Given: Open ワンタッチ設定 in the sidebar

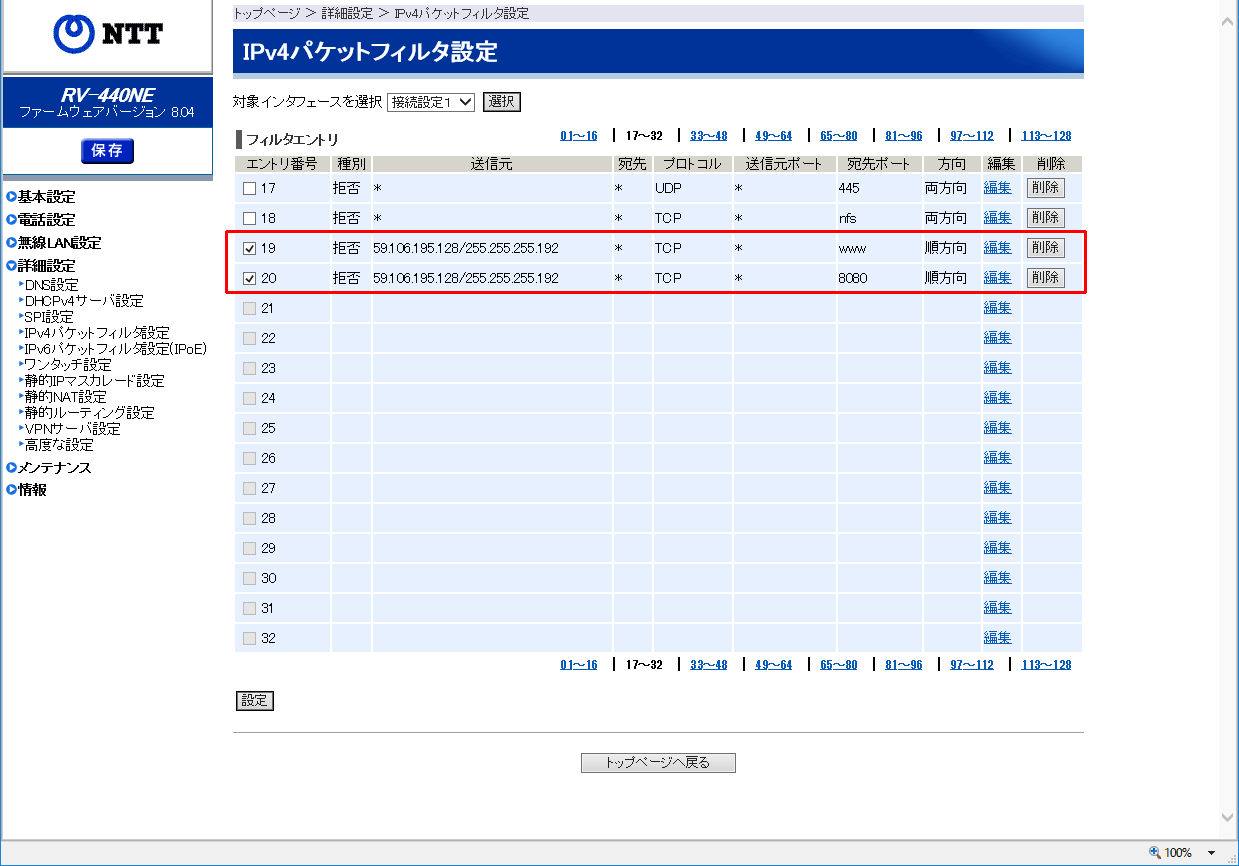Looking at the screenshot, I should point(68,365).
